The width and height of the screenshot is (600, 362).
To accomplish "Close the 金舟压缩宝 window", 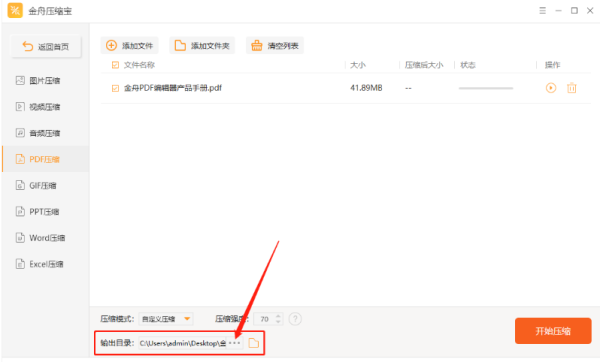I will [x=590, y=11].
